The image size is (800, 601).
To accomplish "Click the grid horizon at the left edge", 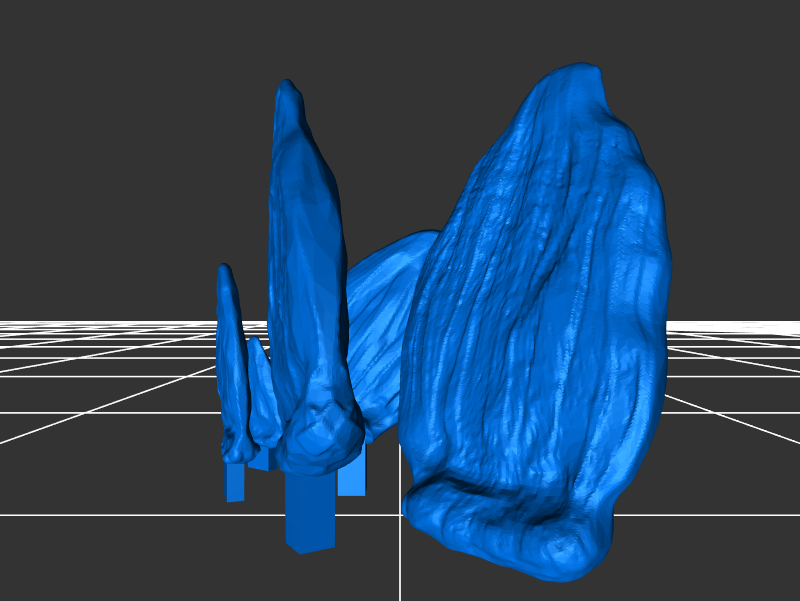I will (10, 322).
